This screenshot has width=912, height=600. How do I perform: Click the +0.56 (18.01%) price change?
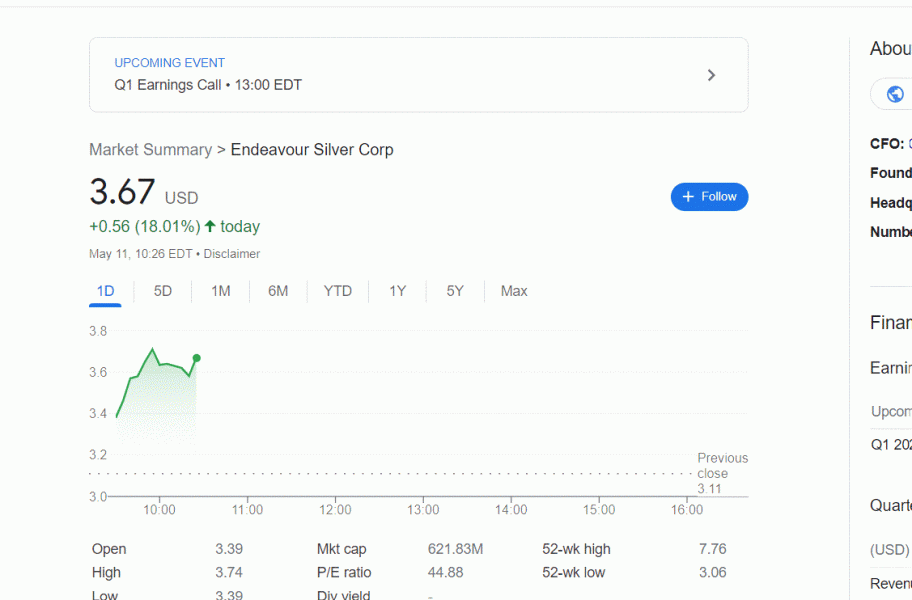144,226
